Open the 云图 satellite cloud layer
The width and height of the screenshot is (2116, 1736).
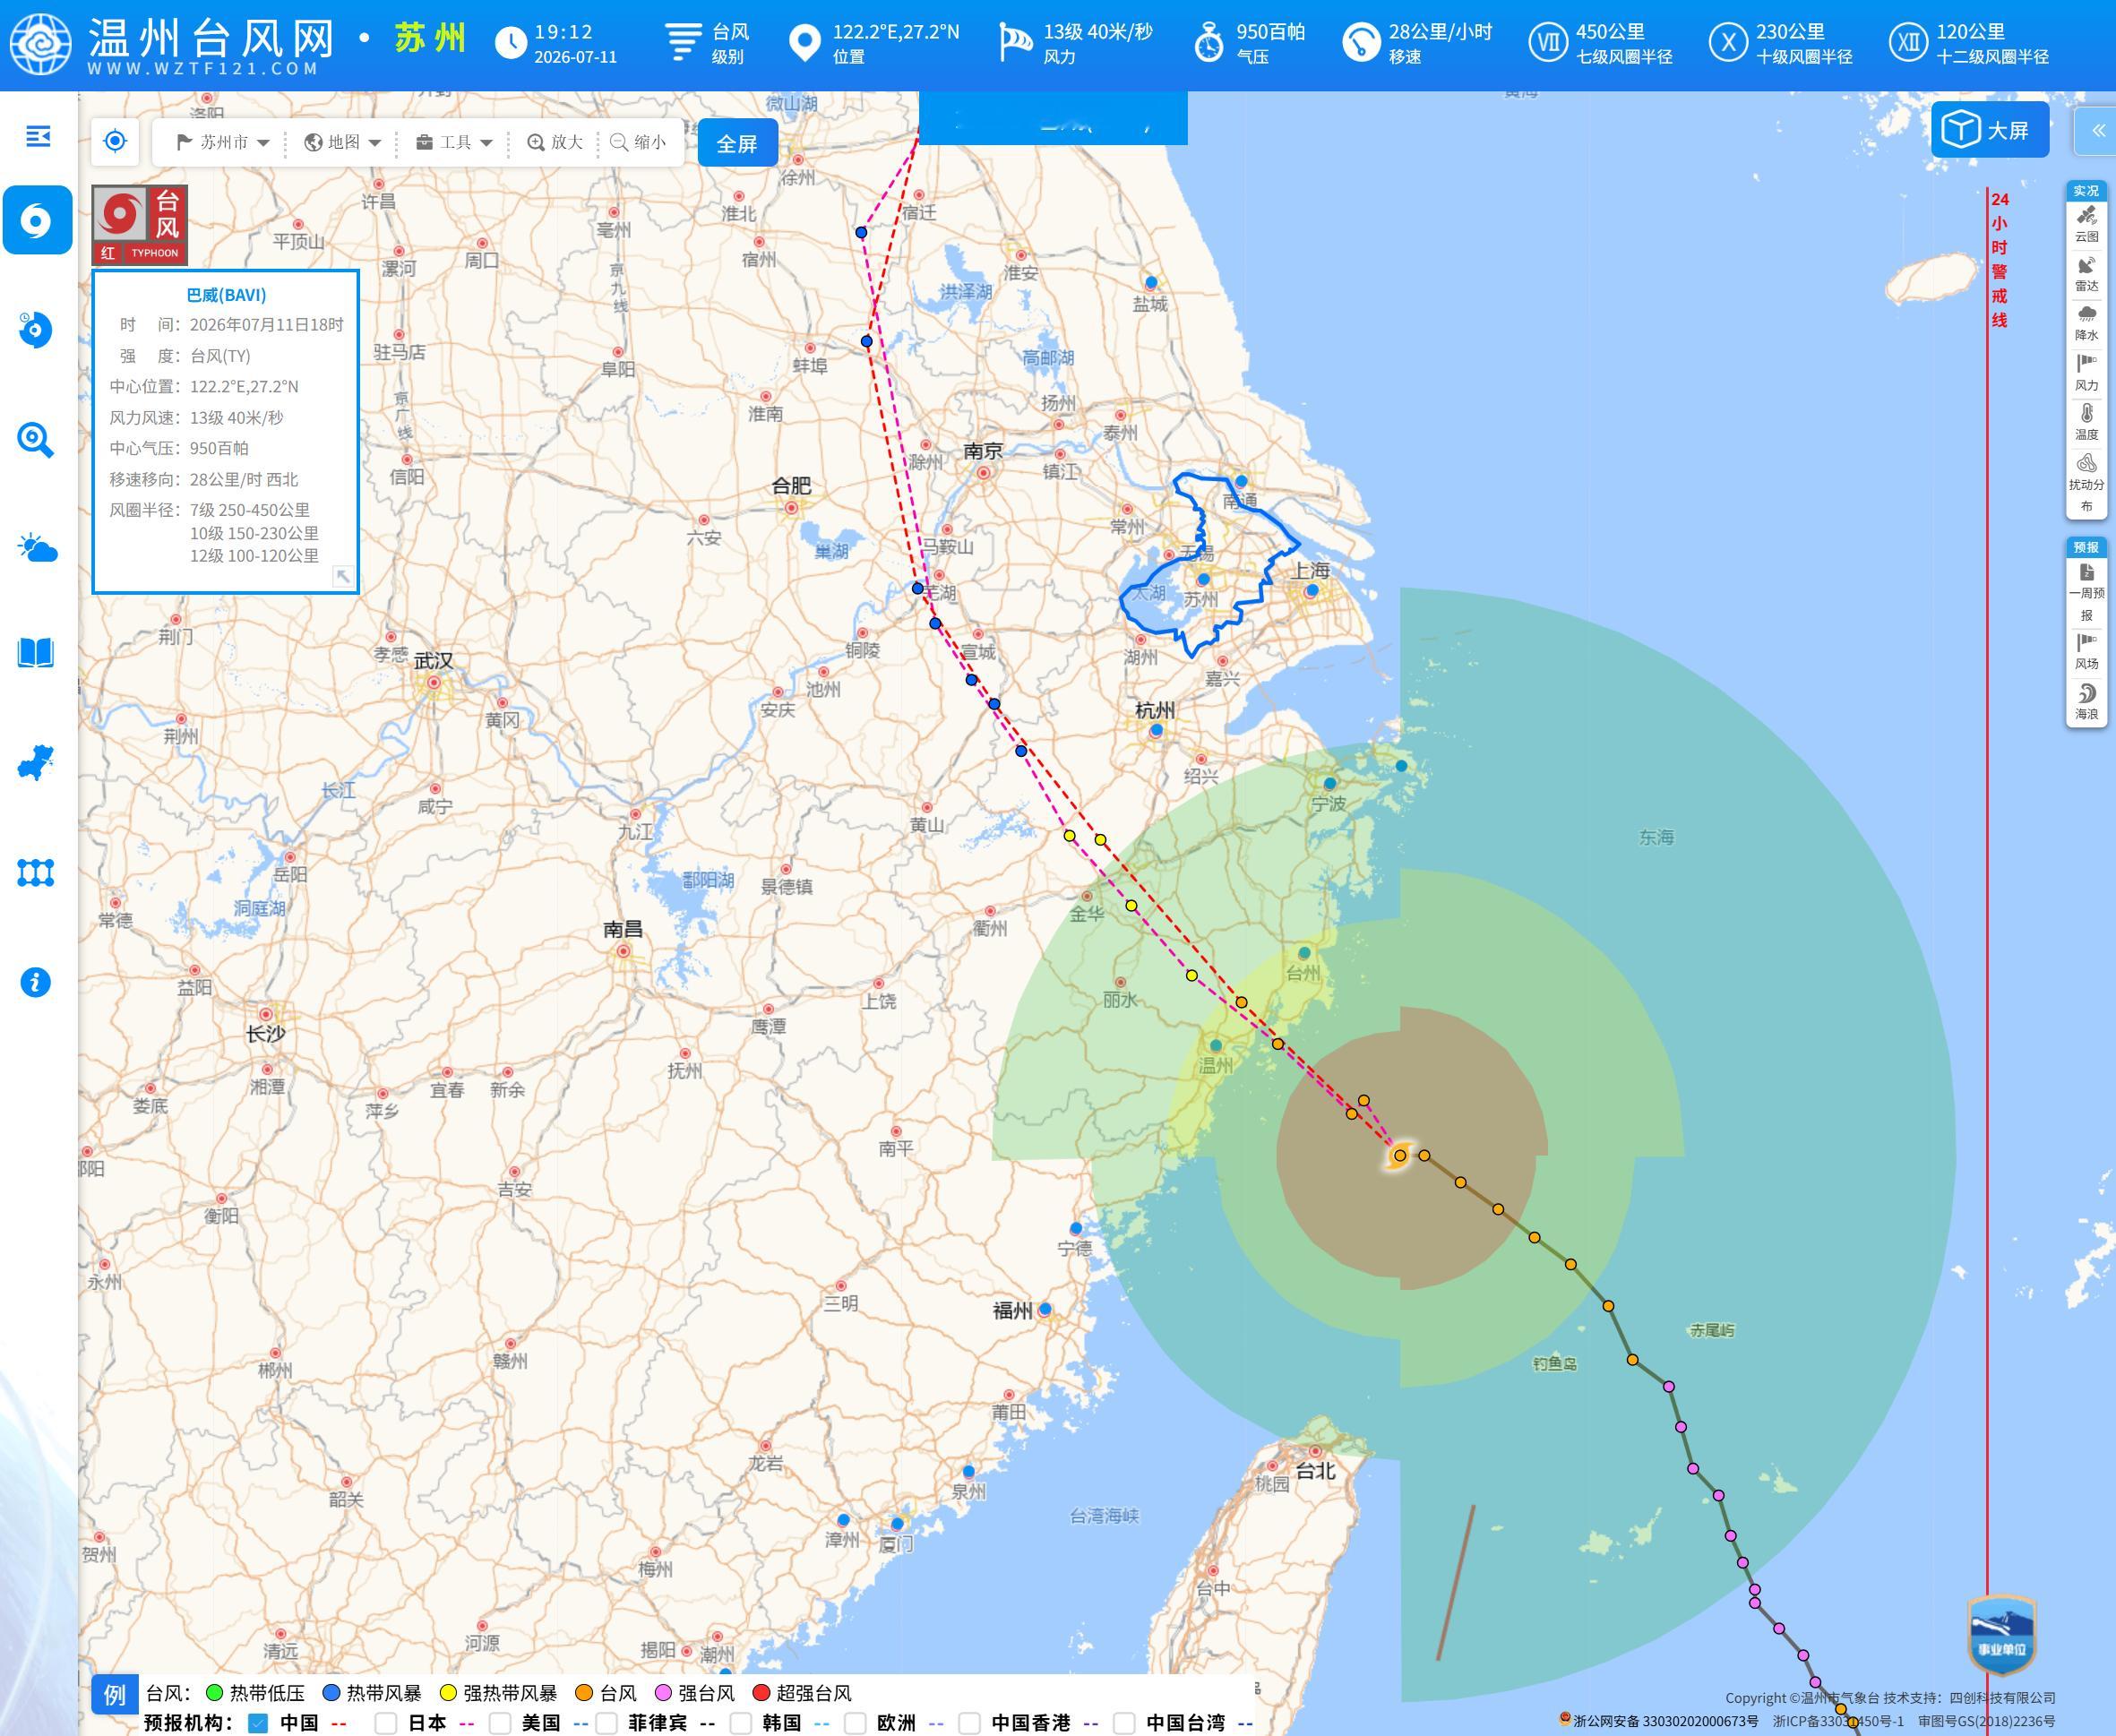[2086, 224]
